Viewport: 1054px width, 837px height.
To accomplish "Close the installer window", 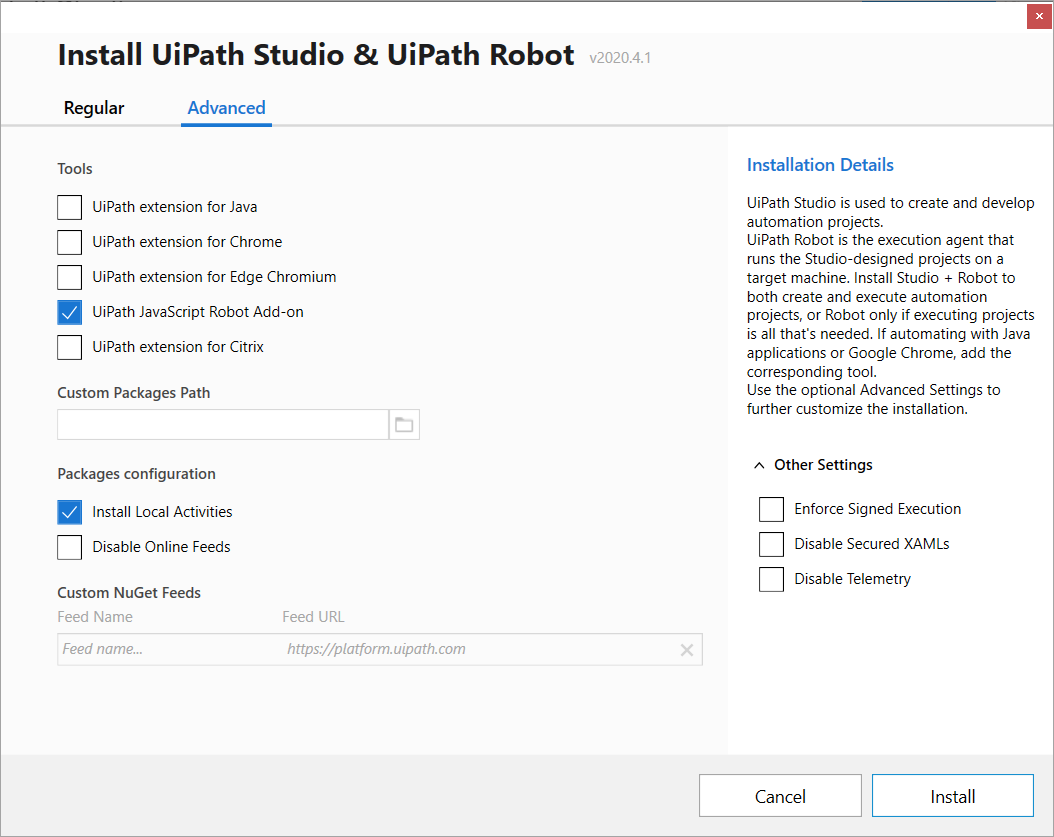I will (1039, 16).
